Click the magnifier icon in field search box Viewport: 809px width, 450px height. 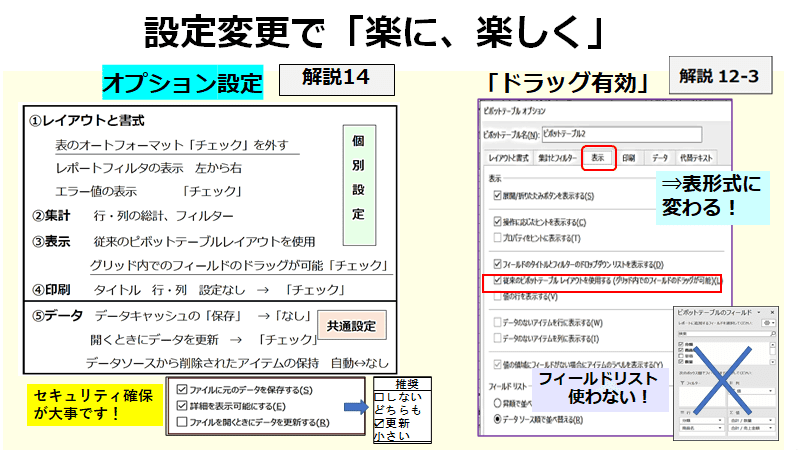(773, 333)
